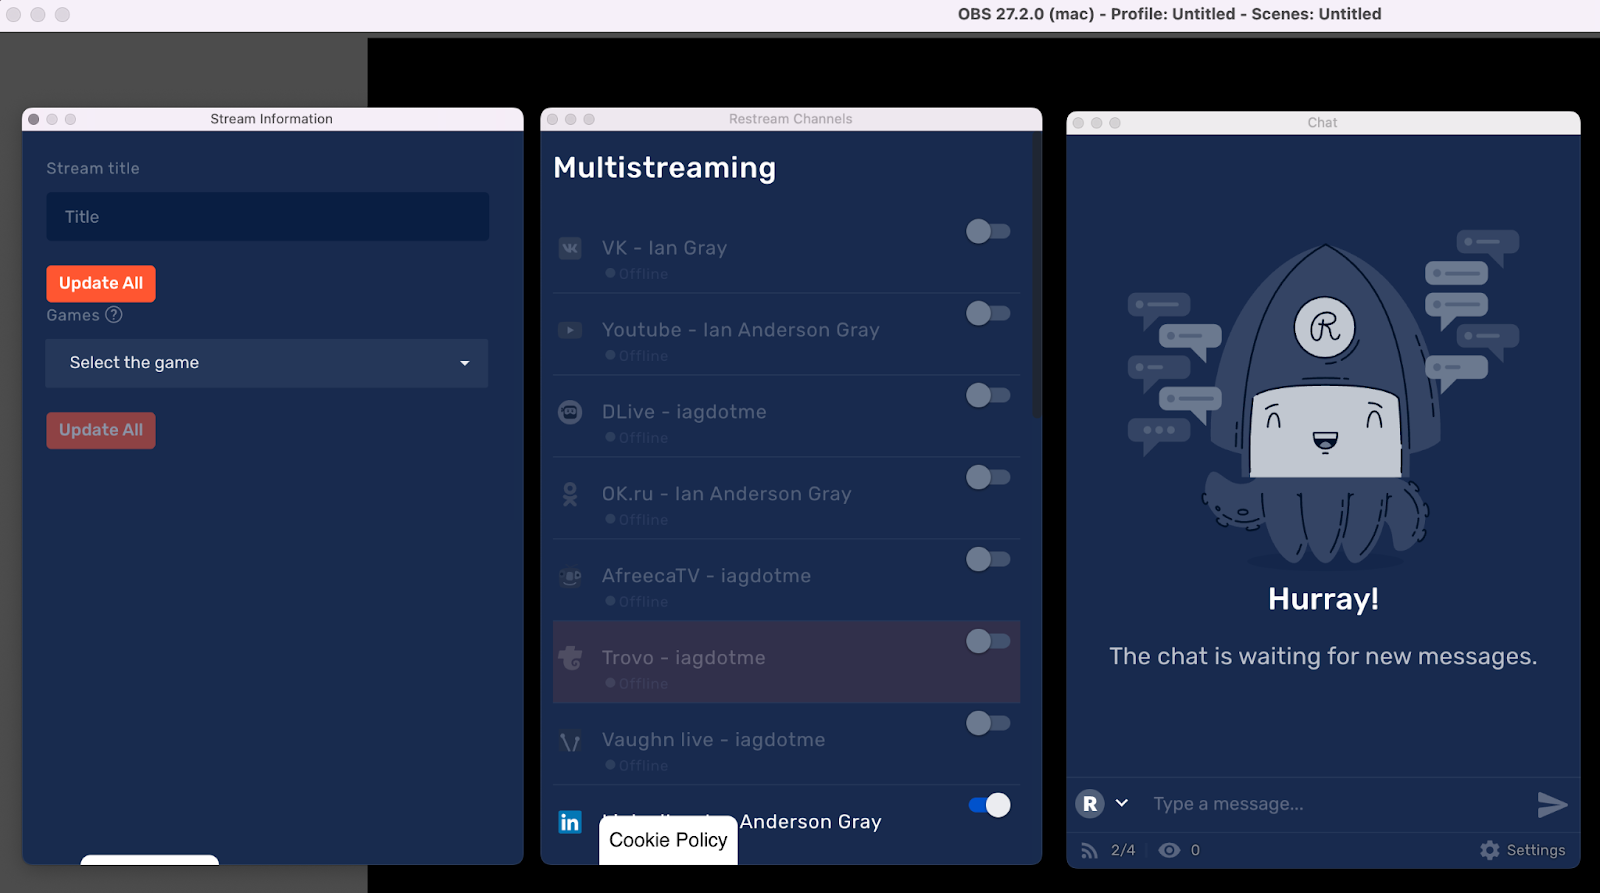Enable the Vaughn live - iagdotme toggle
The image size is (1600, 893).
[988, 723]
